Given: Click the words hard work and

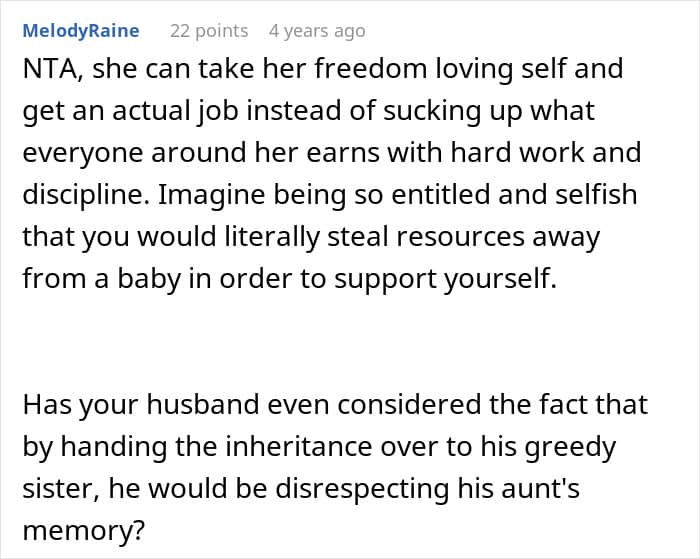Looking at the screenshot, I should tap(546, 153).
